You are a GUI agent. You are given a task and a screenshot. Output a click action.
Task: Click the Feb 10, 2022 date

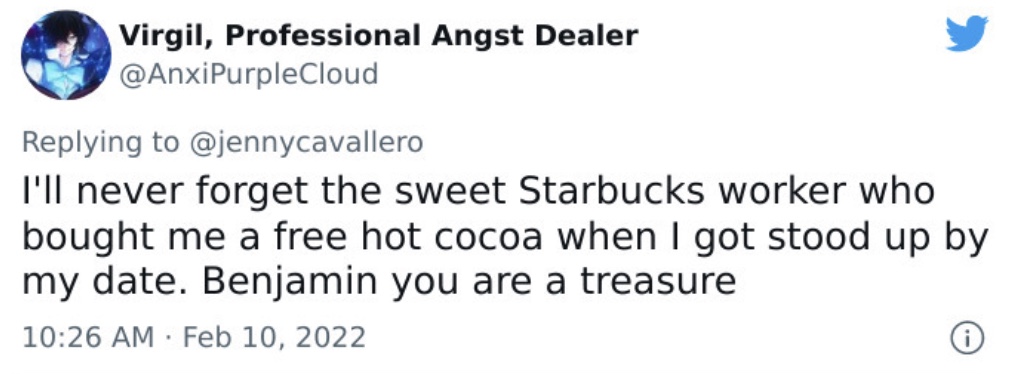[275, 338]
